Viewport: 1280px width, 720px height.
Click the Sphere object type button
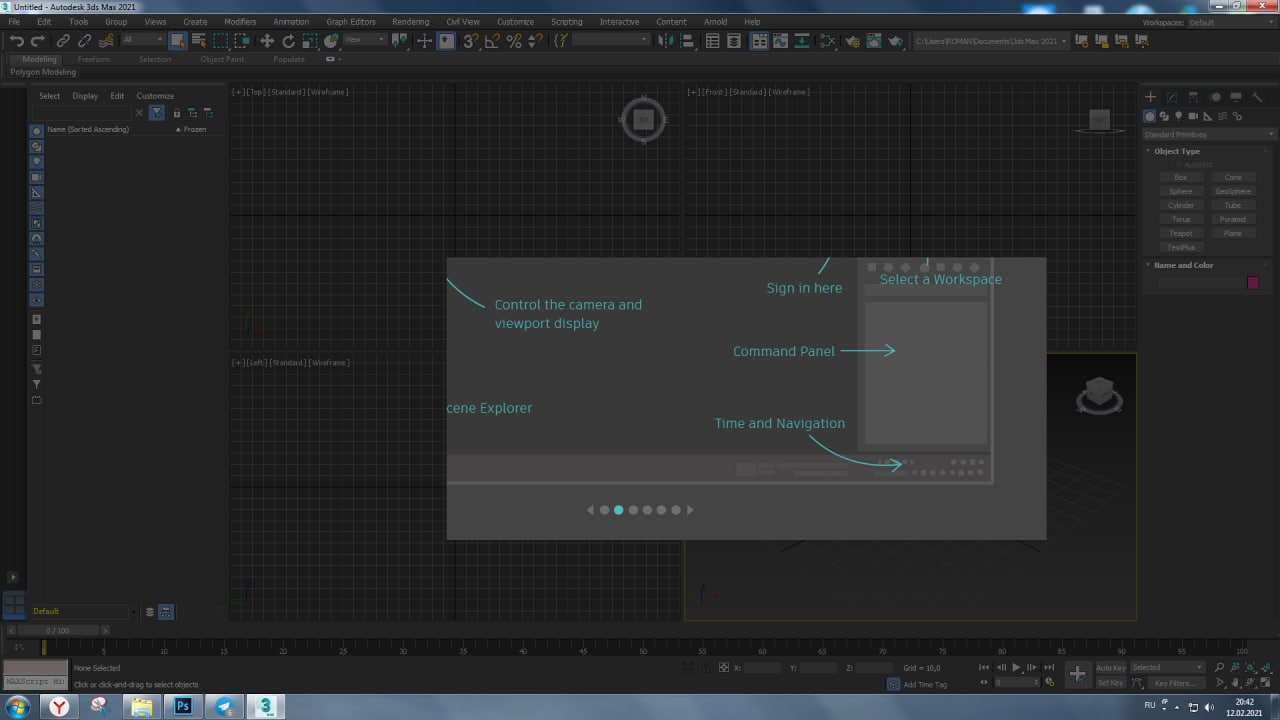pos(1181,191)
